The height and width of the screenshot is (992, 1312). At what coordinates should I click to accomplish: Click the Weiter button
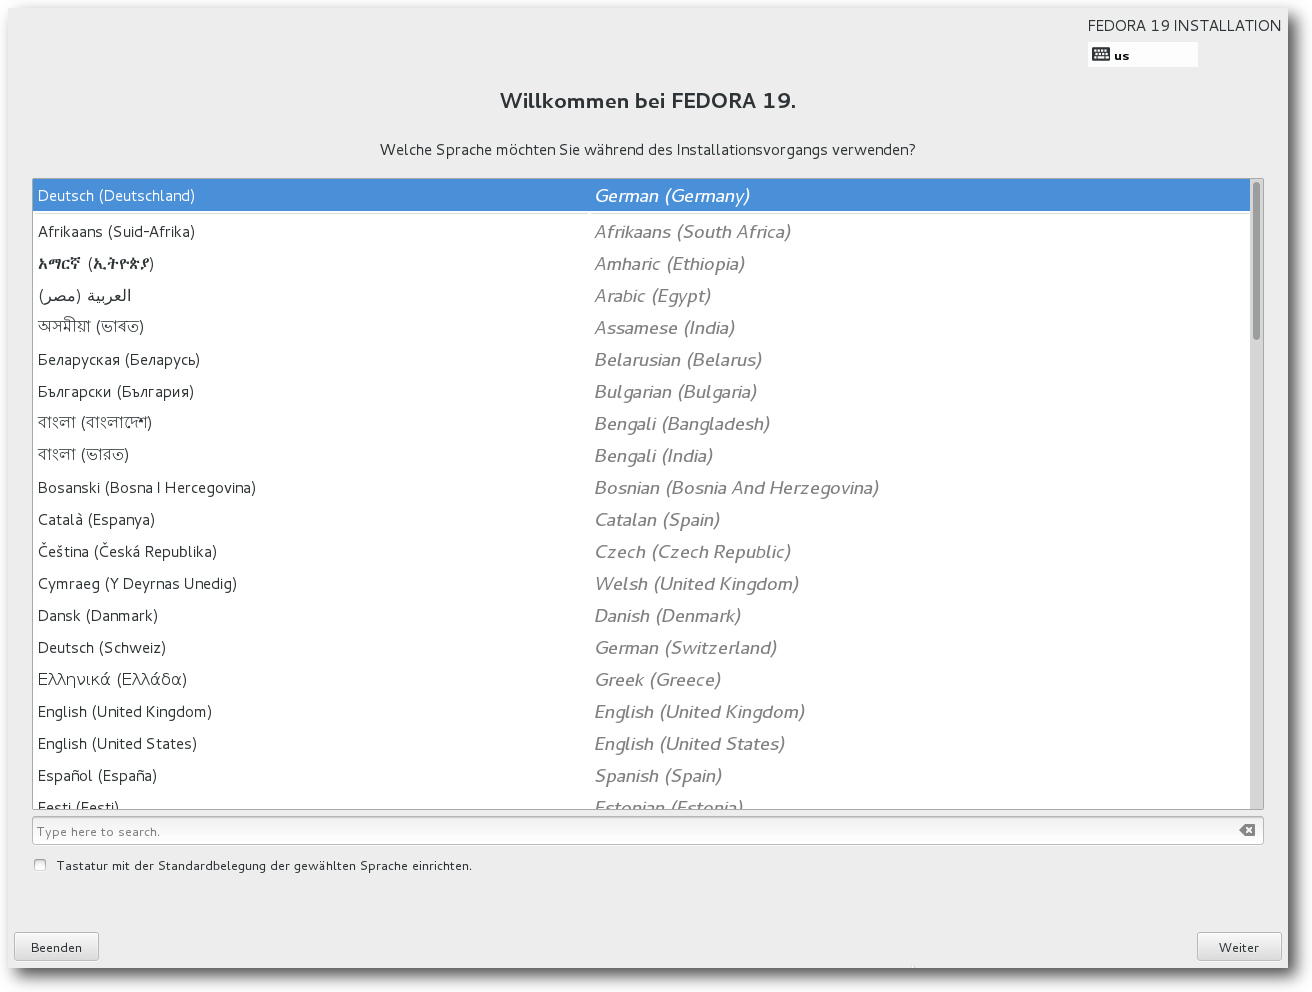pyautogui.click(x=1239, y=947)
